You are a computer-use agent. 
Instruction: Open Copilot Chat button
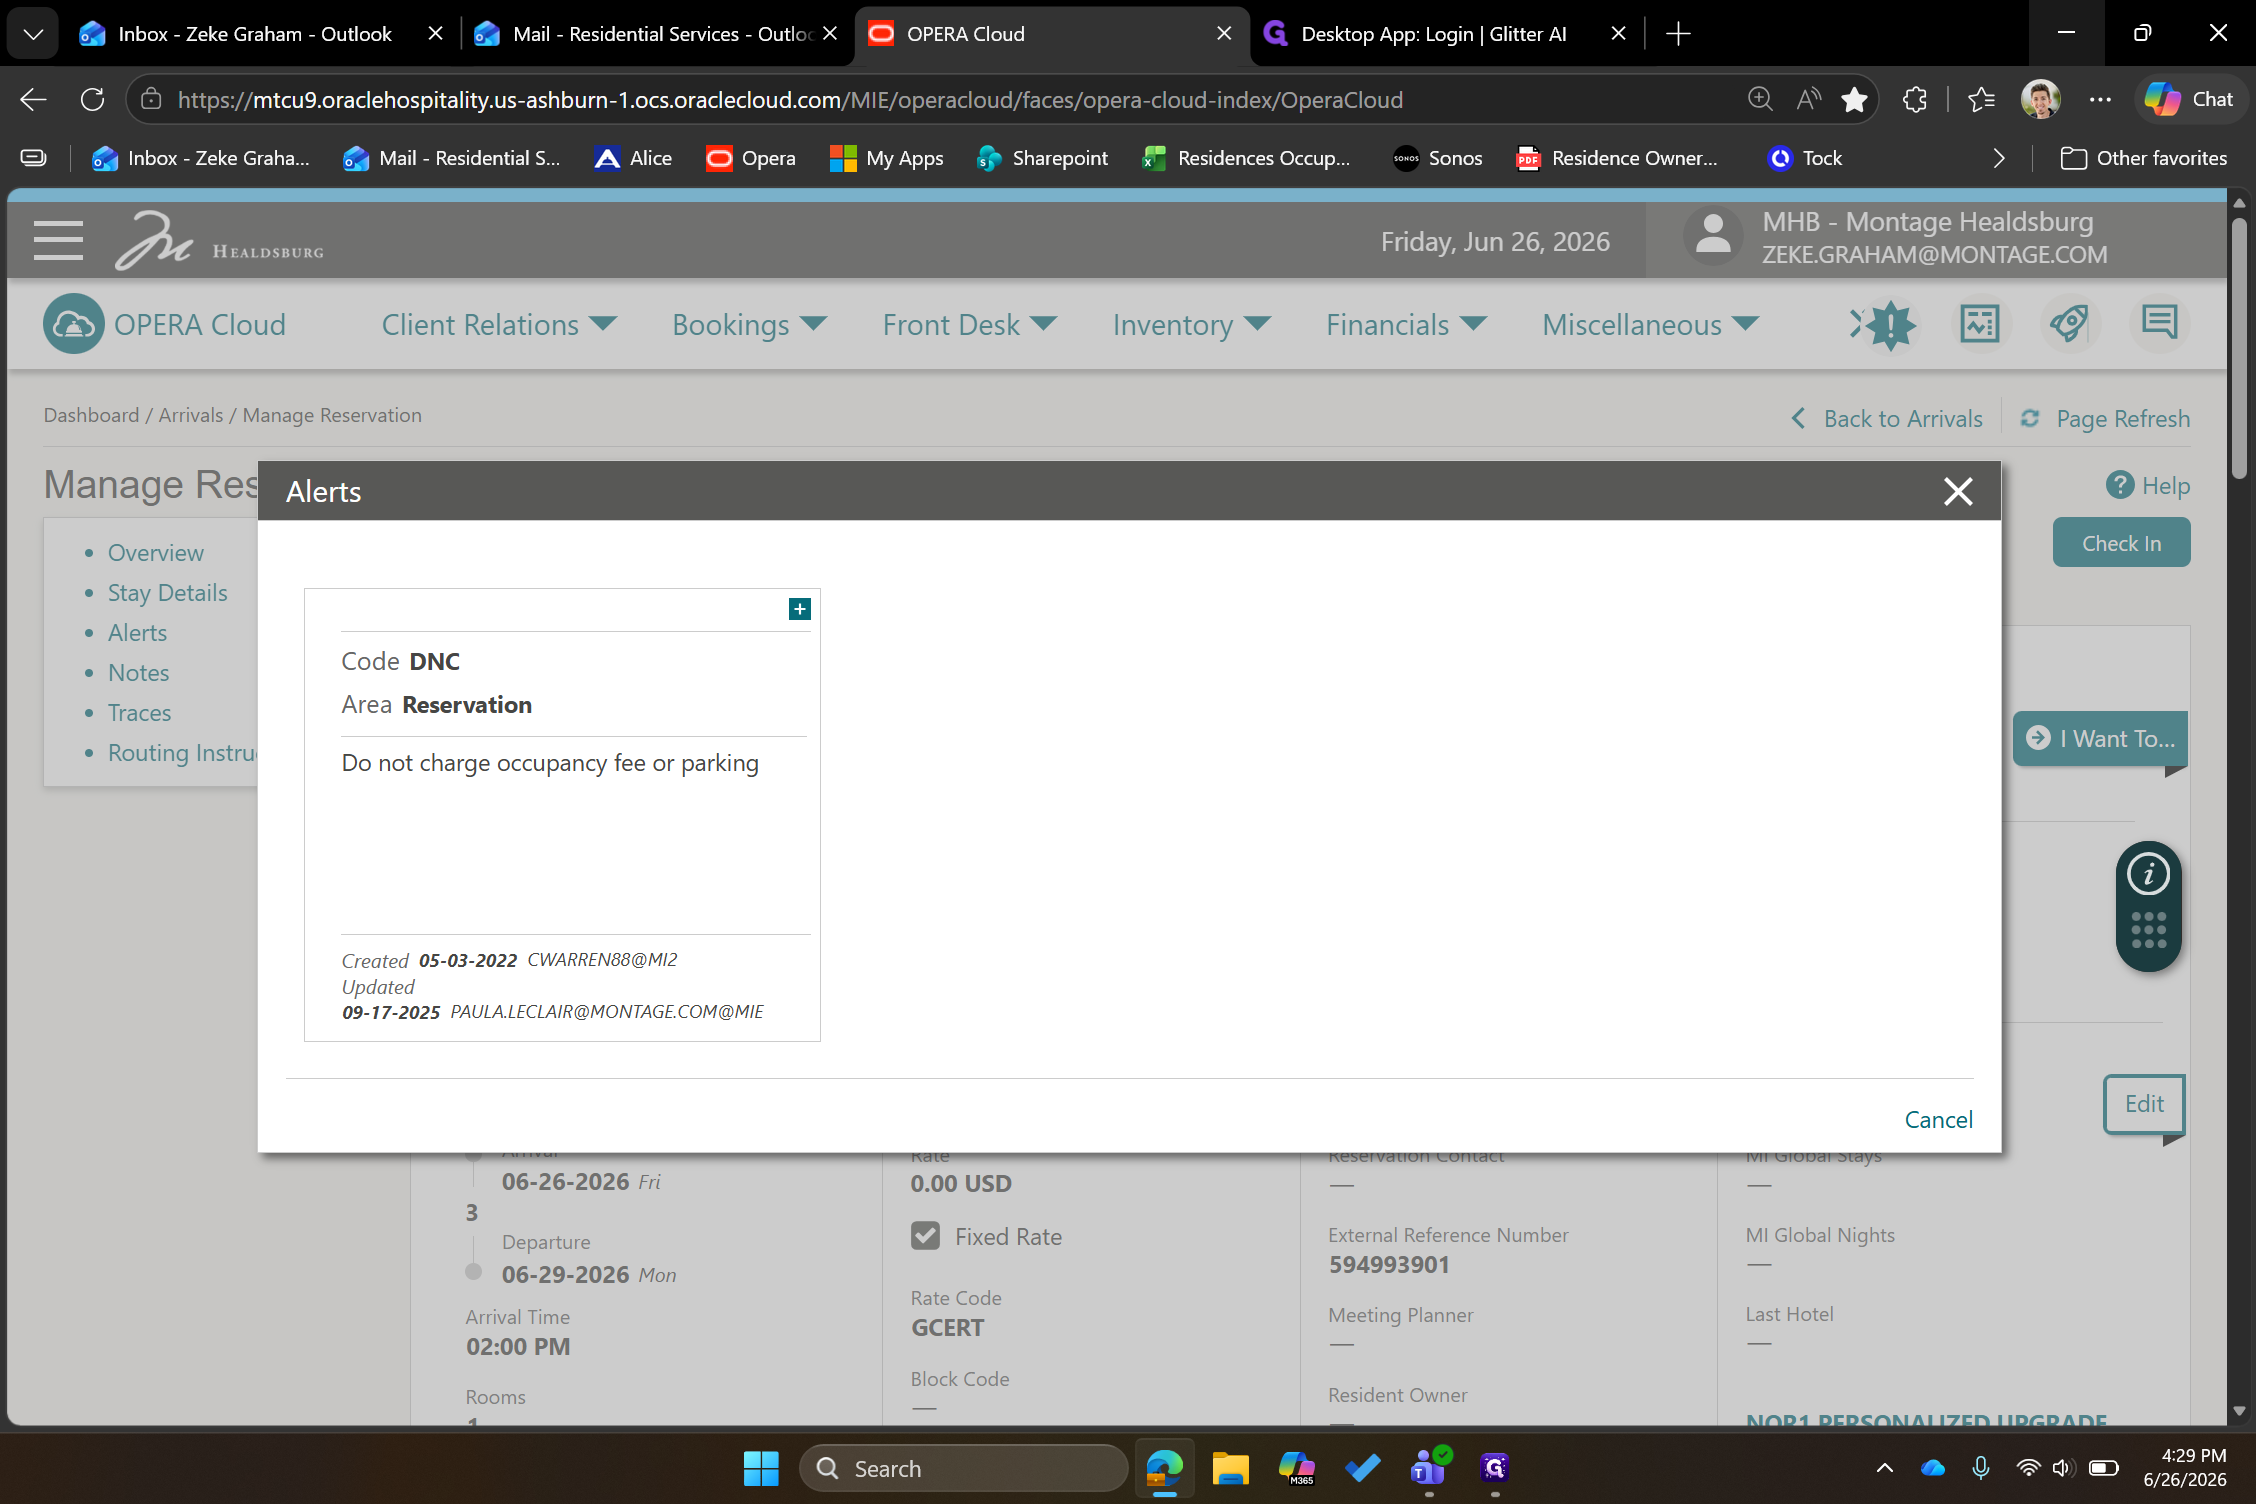(x=2190, y=99)
